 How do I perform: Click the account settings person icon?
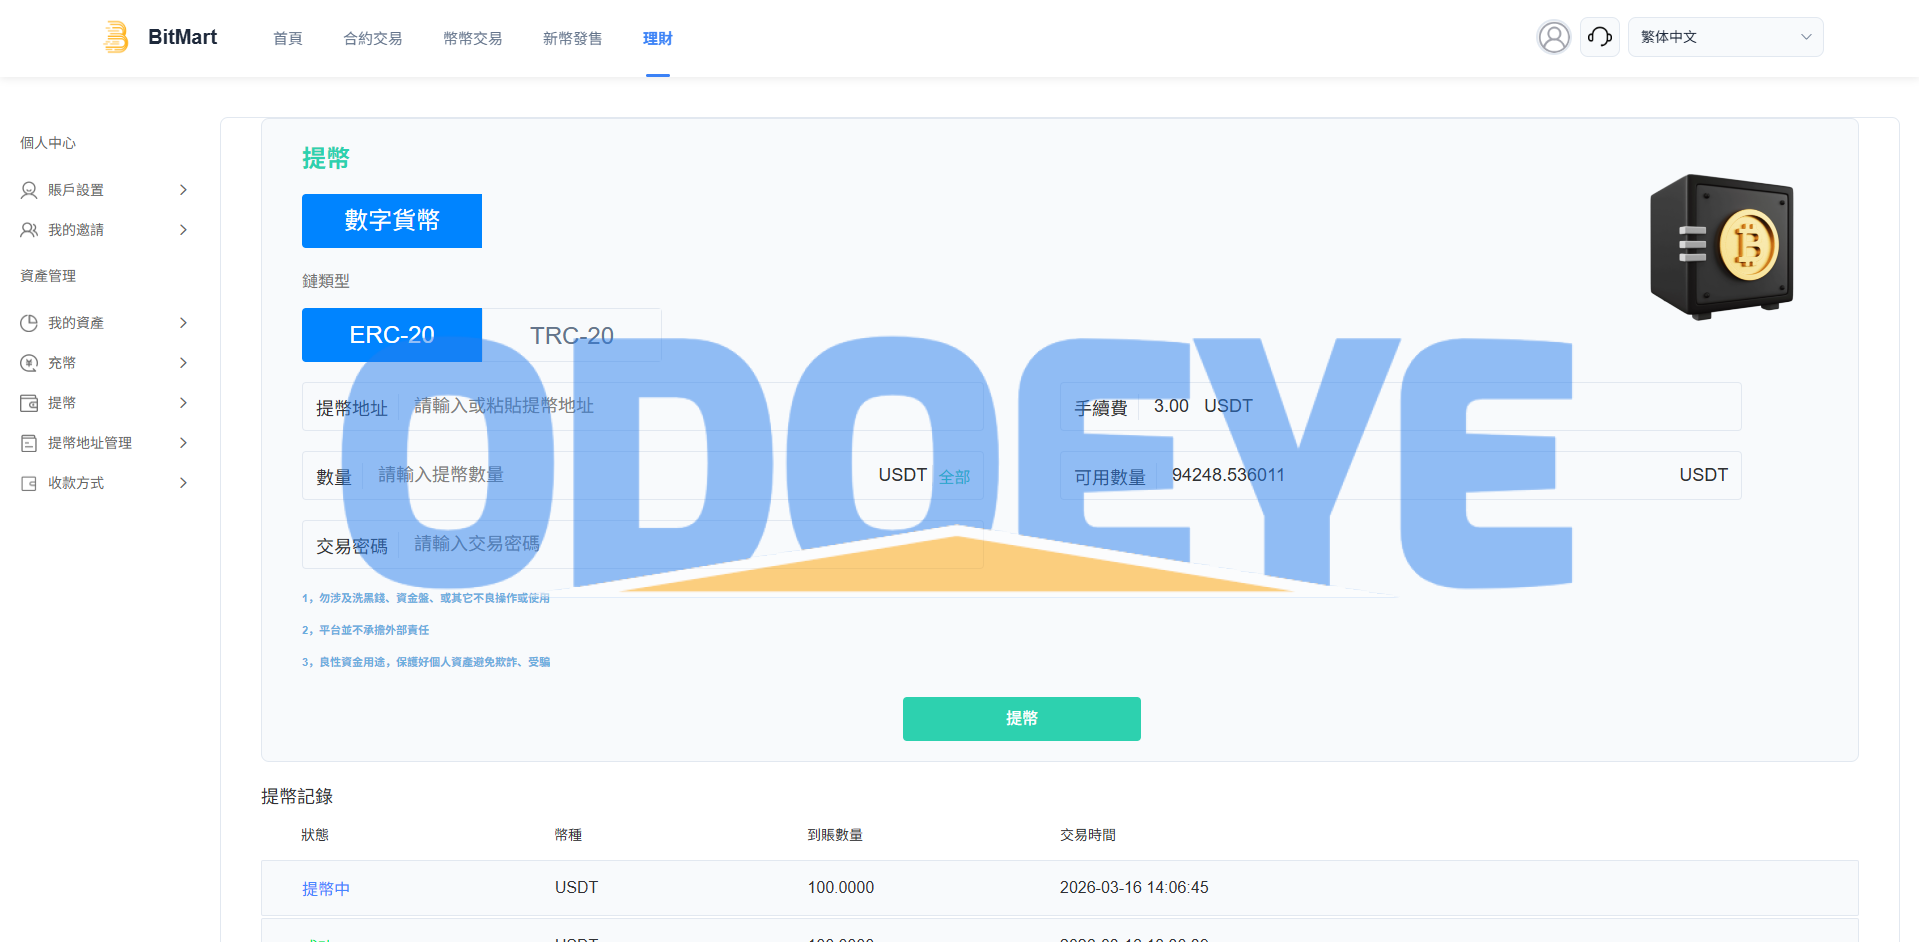pyautogui.click(x=29, y=190)
